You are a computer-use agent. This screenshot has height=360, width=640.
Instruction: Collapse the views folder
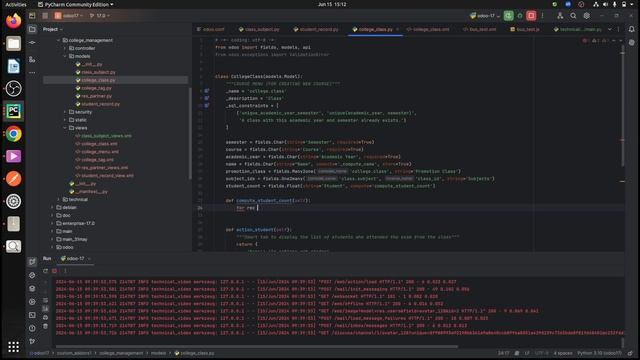point(64,128)
